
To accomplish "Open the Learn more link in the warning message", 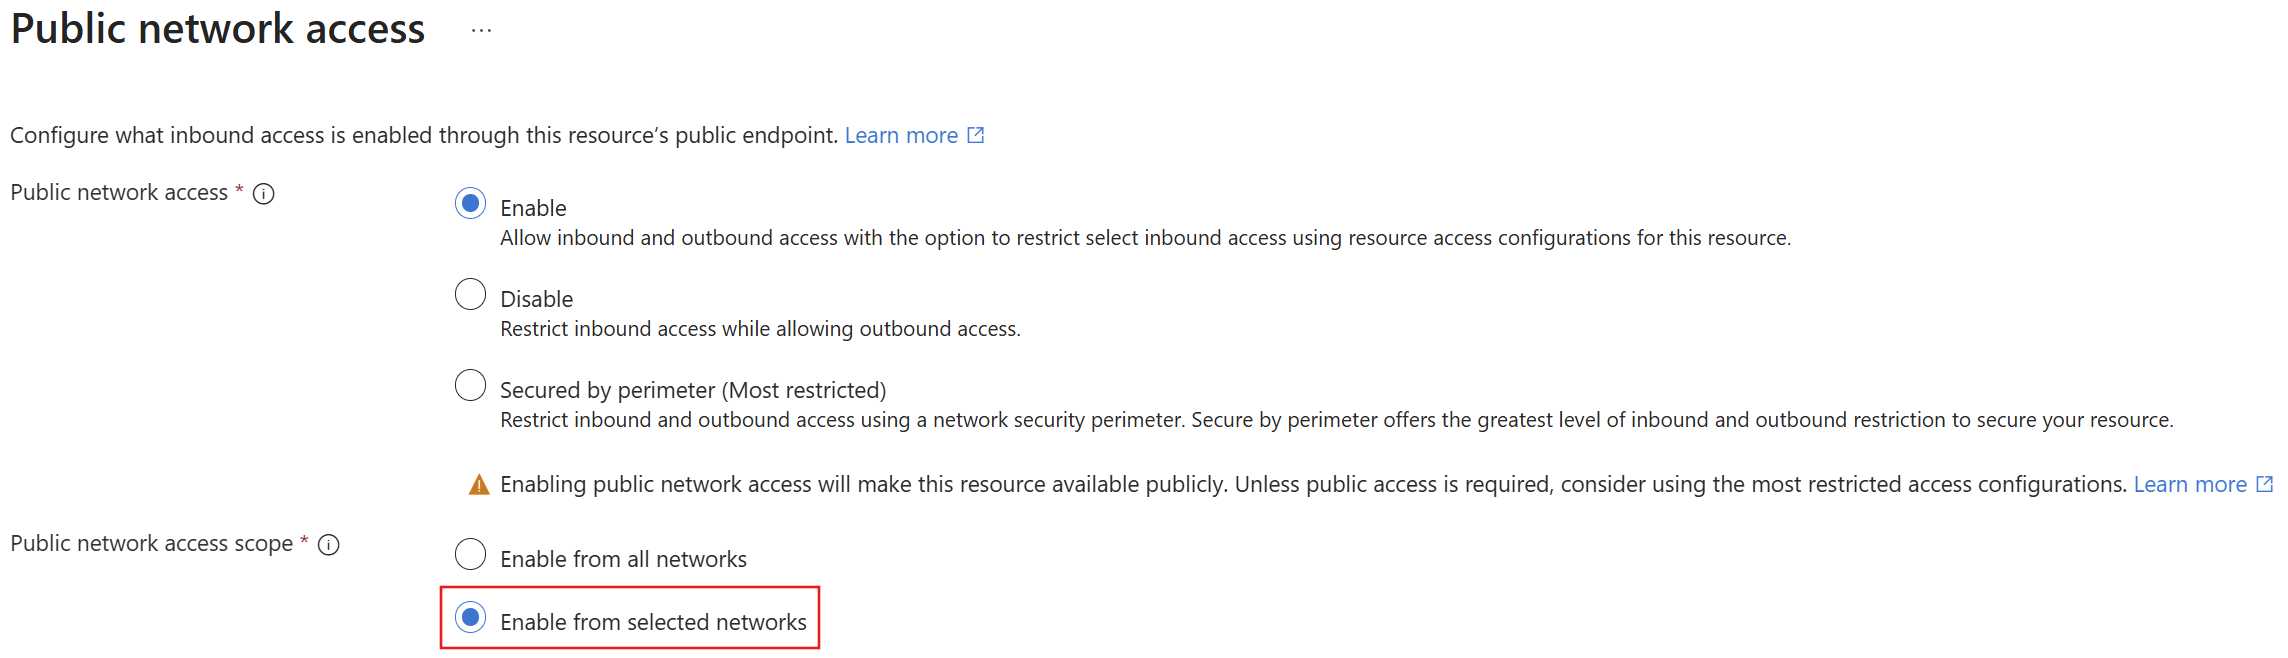I will pos(2192,483).
